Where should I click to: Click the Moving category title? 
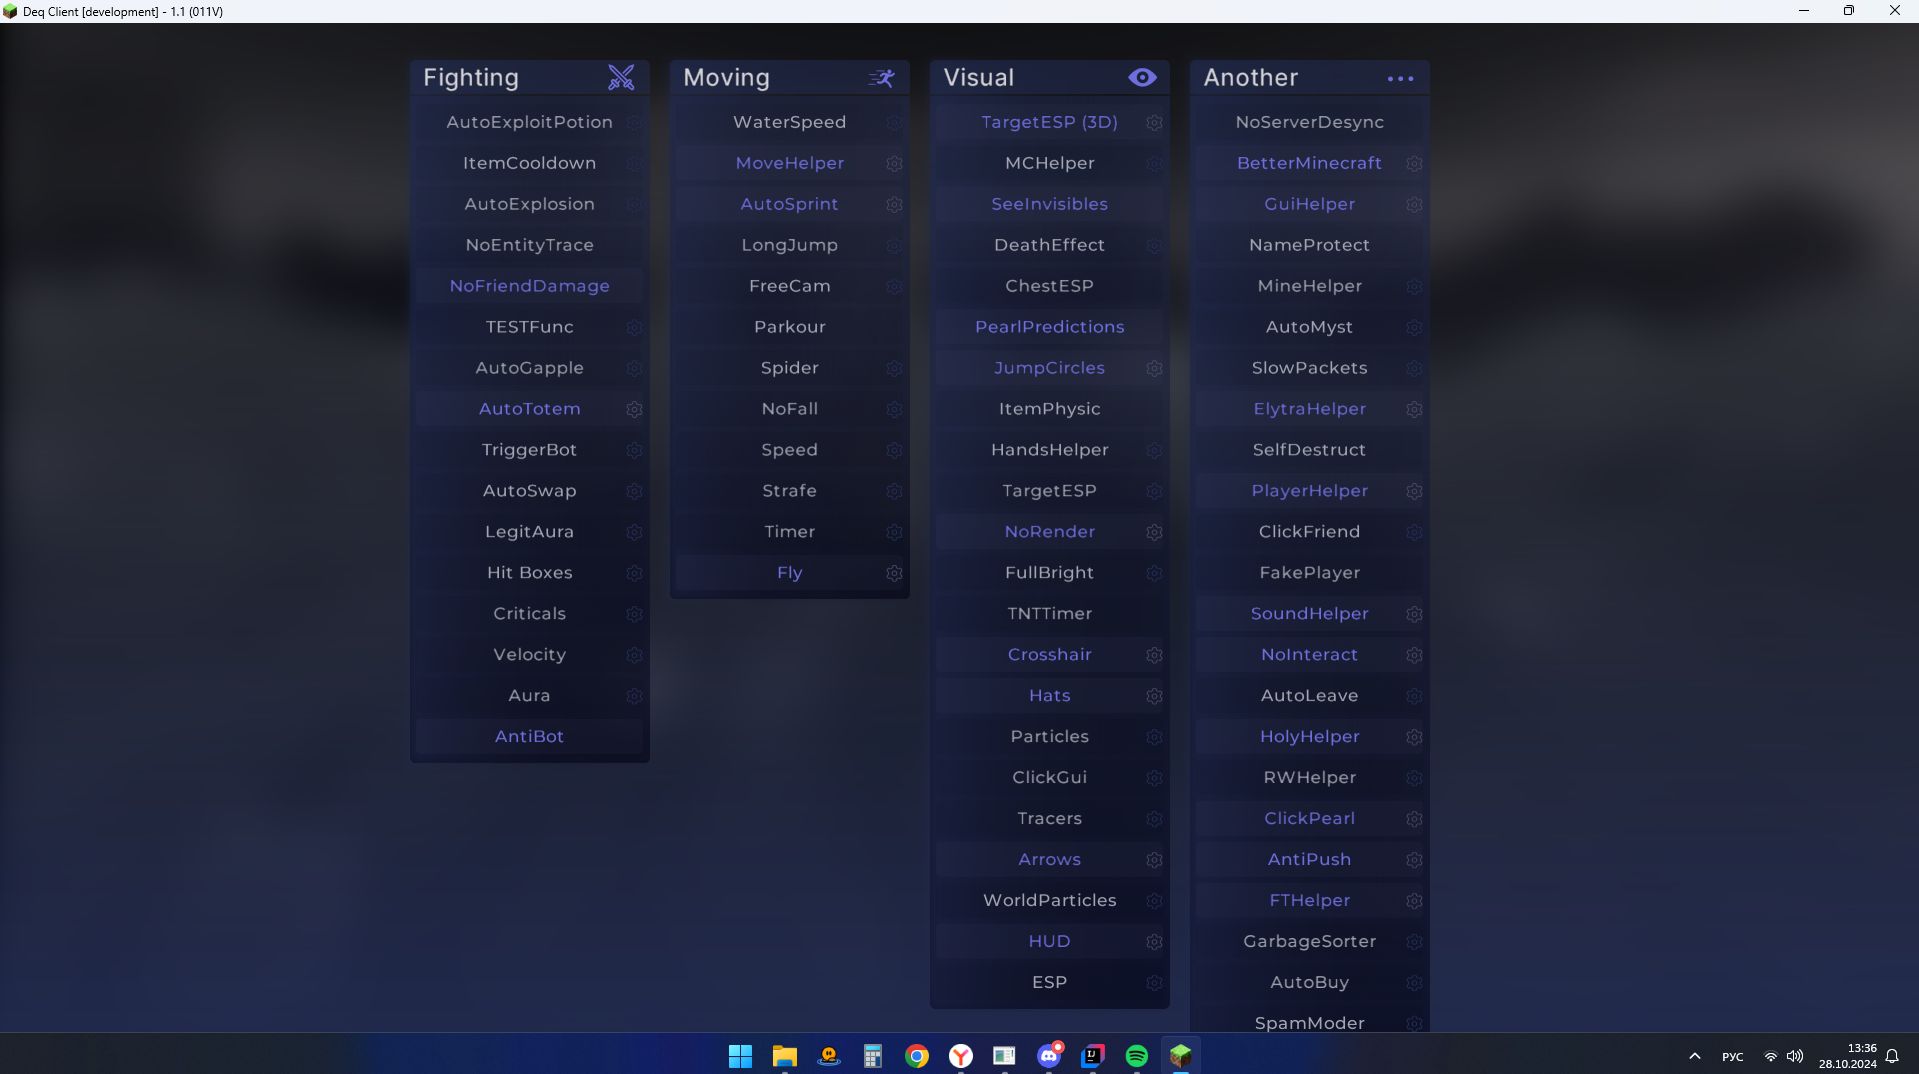pyautogui.click(x=727, y=78)
